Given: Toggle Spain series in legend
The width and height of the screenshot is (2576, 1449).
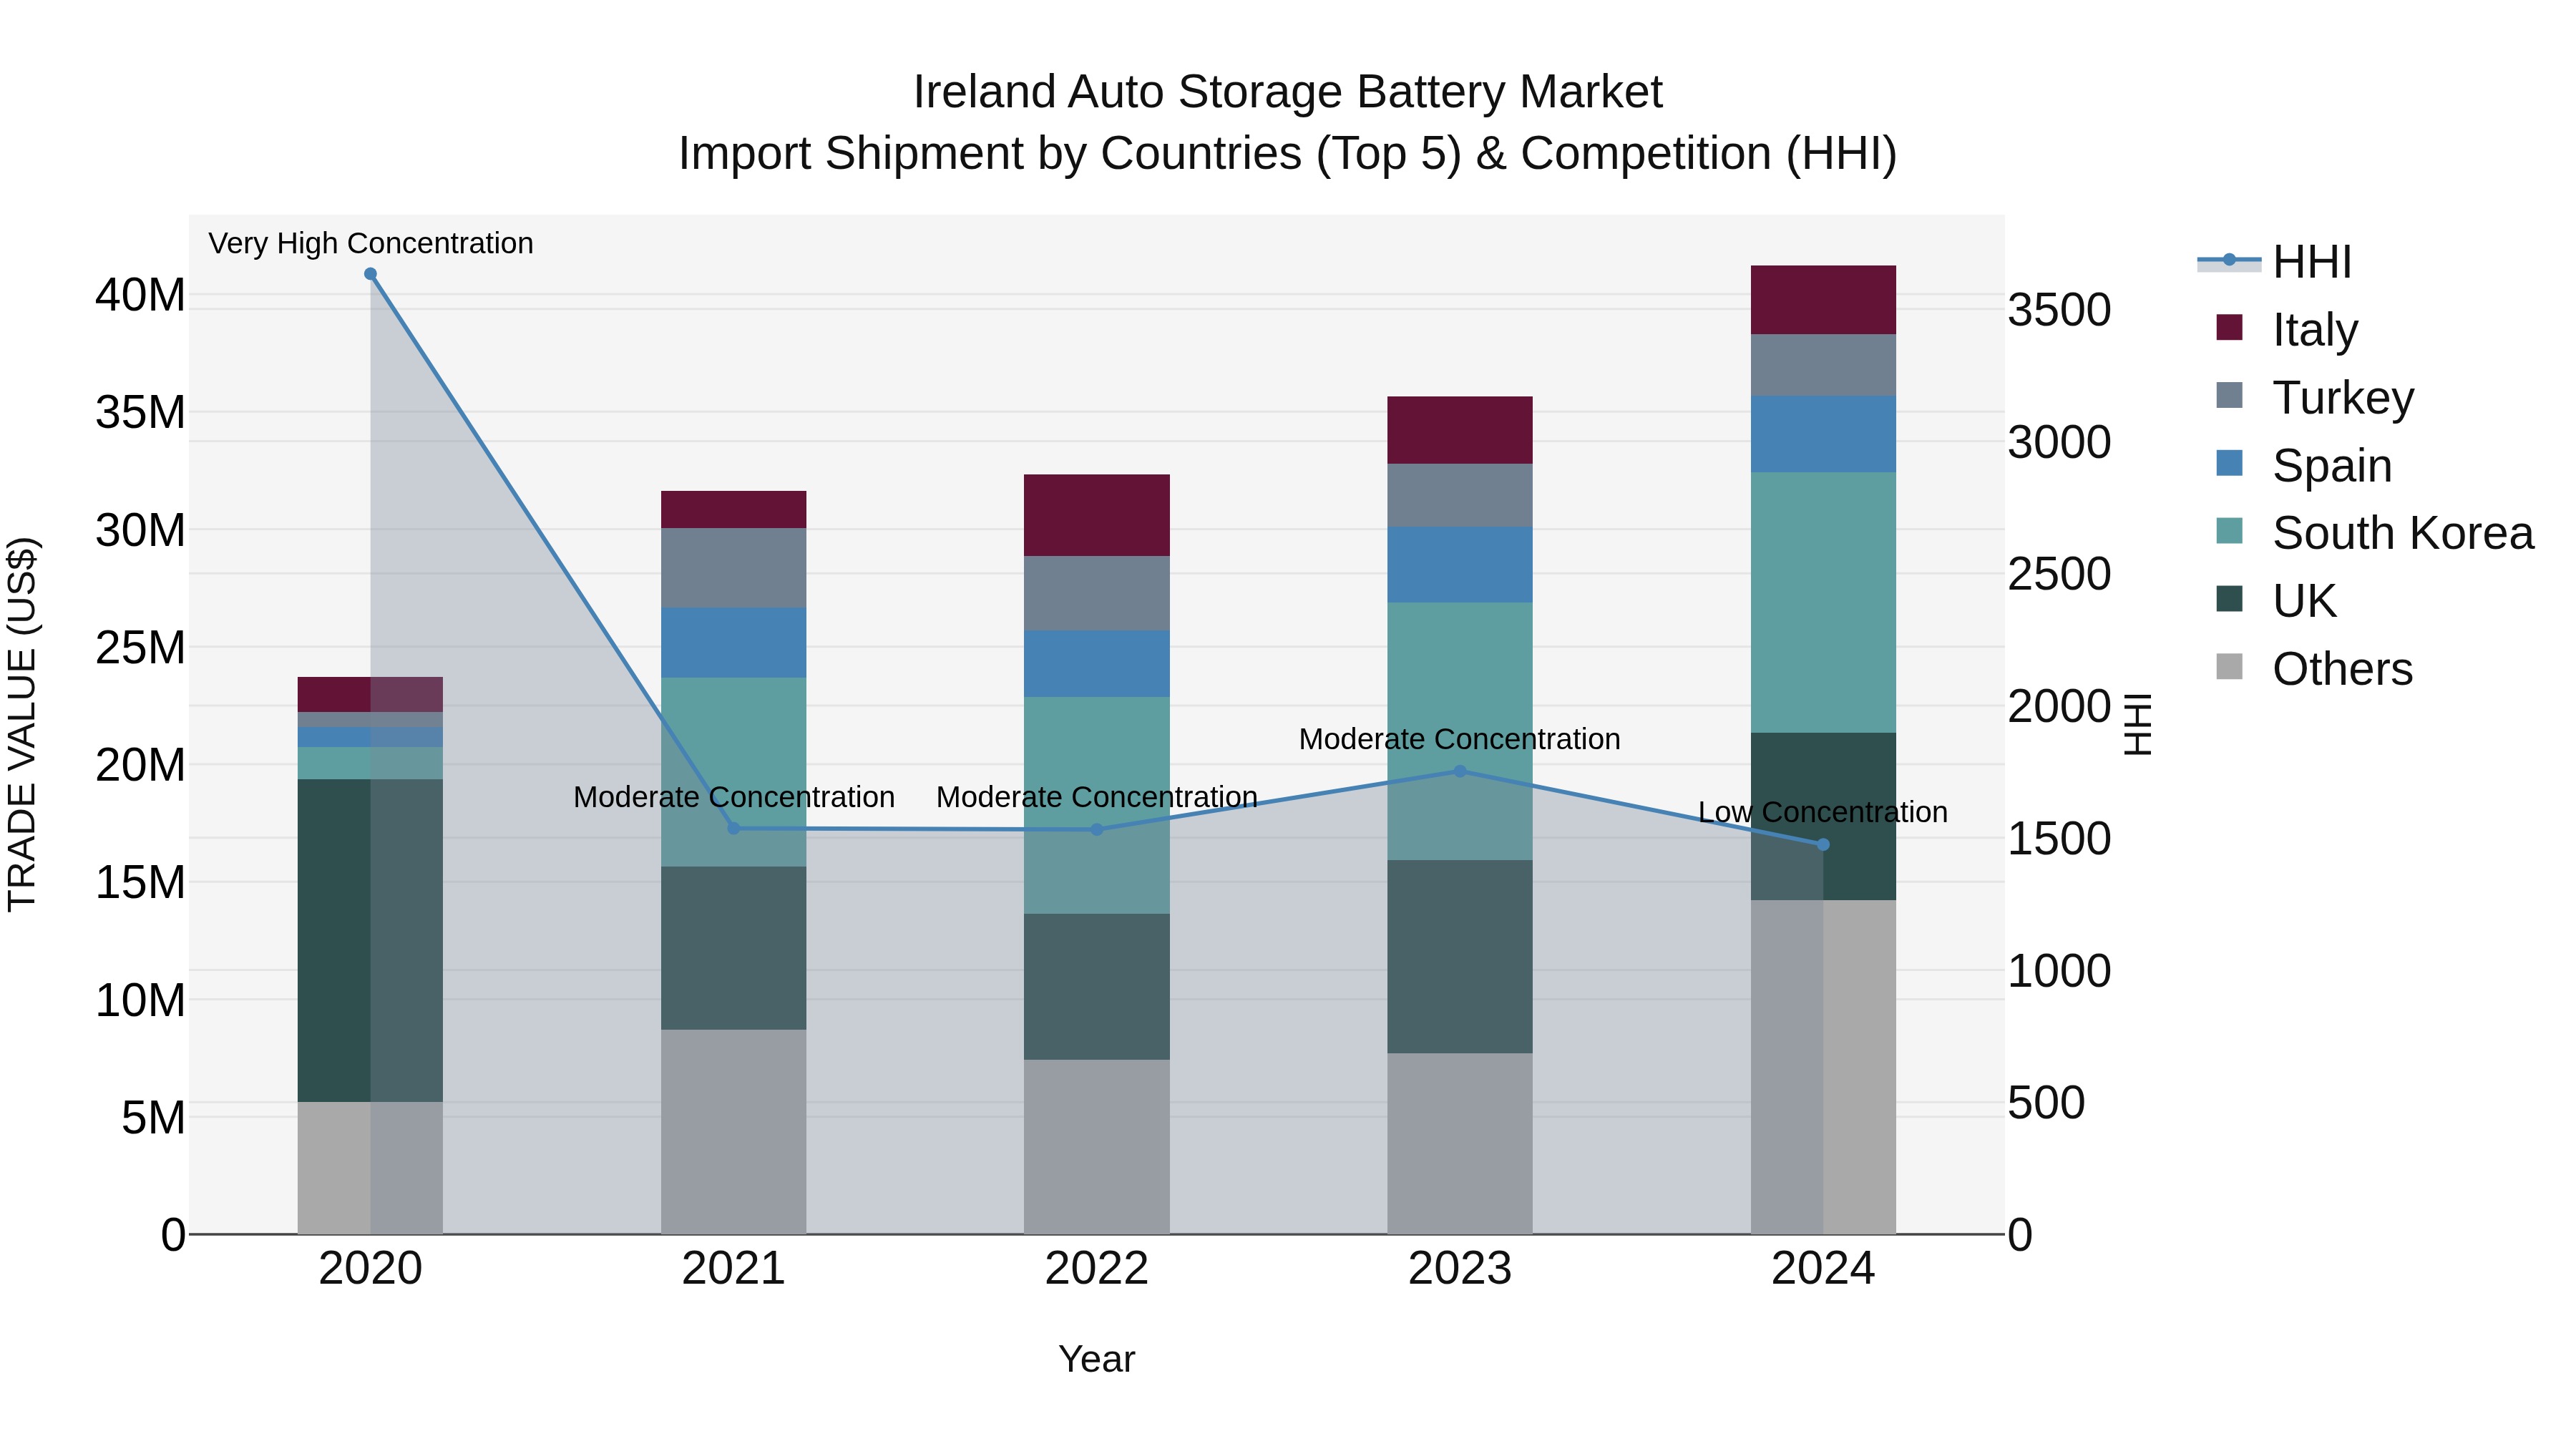Looking at the screenshot, I should point(2303,465).
